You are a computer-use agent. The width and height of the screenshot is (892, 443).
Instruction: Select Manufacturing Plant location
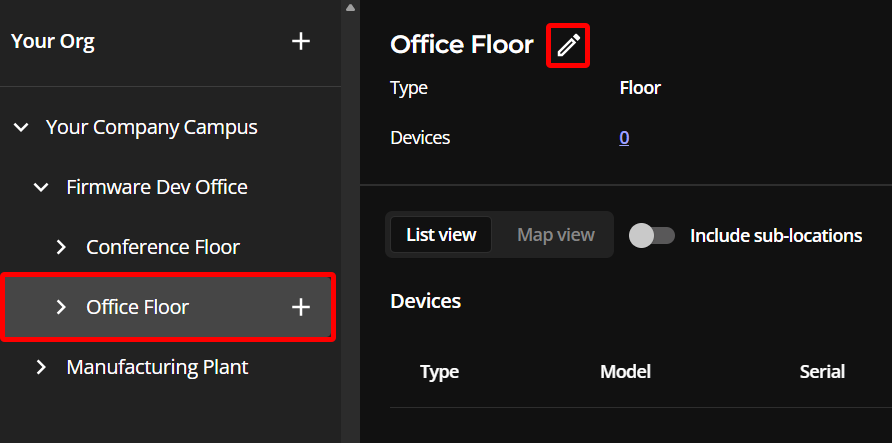coord(157,367)
